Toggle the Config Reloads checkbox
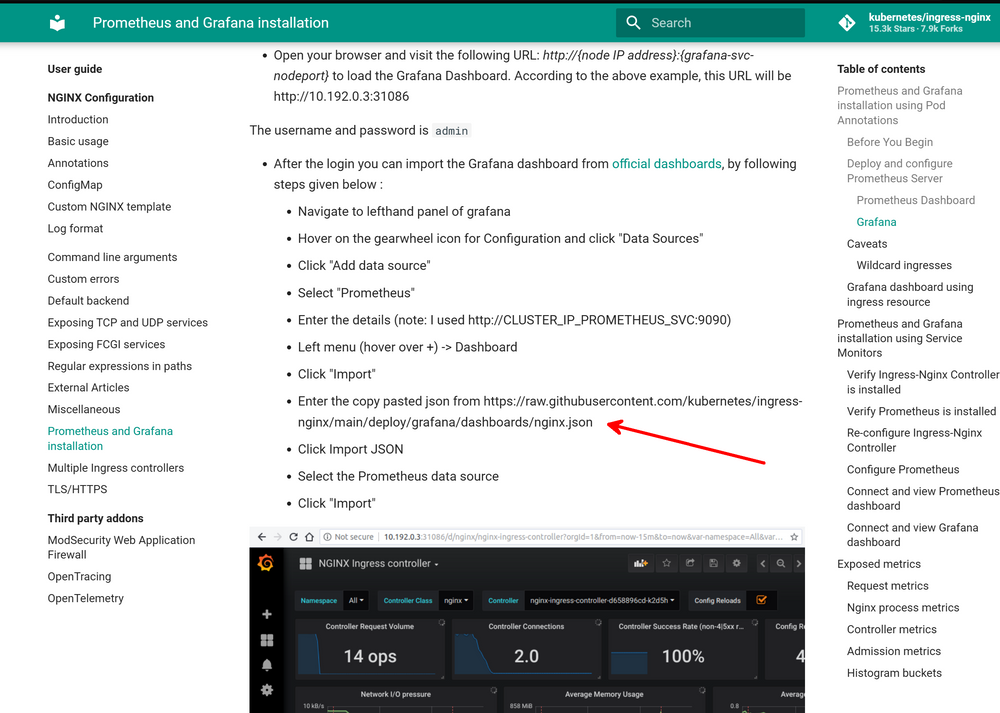 click(x=760, y=600)
